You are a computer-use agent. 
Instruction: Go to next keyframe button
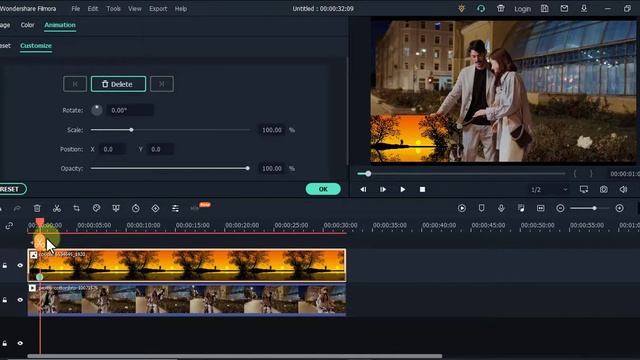click(x=162, y=84)
